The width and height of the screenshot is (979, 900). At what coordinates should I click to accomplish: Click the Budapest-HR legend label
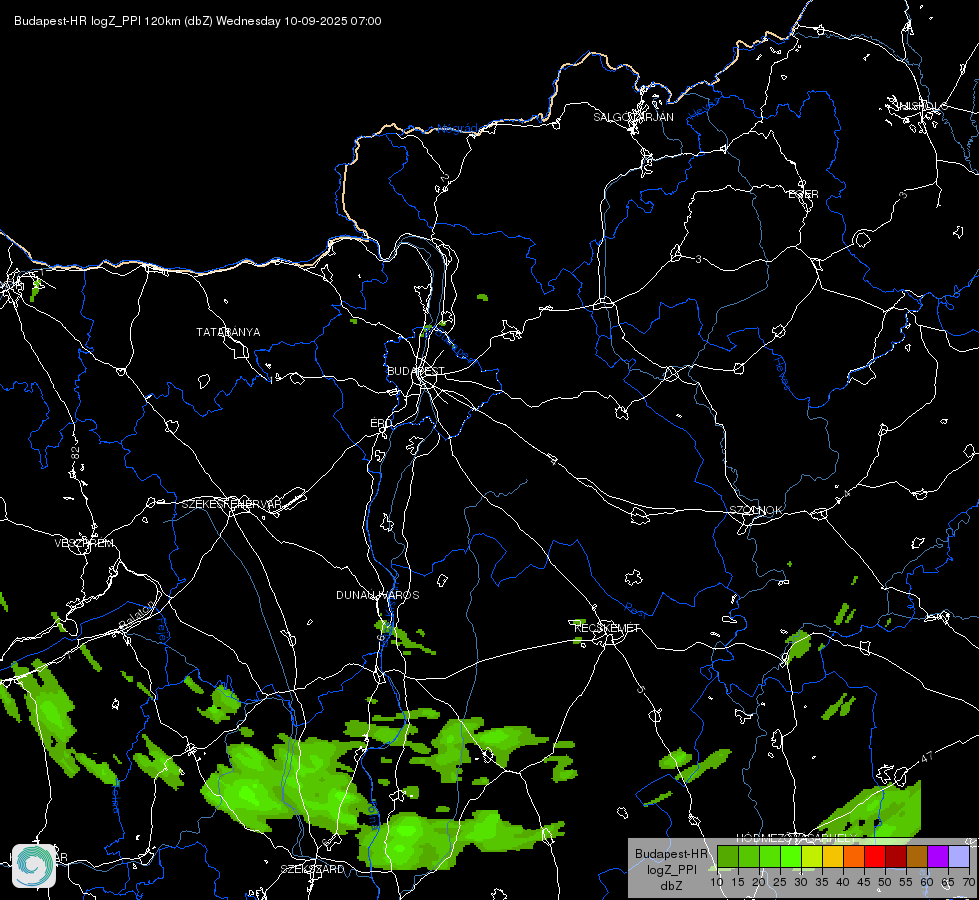pyautogui.click(x=671, y=854)
